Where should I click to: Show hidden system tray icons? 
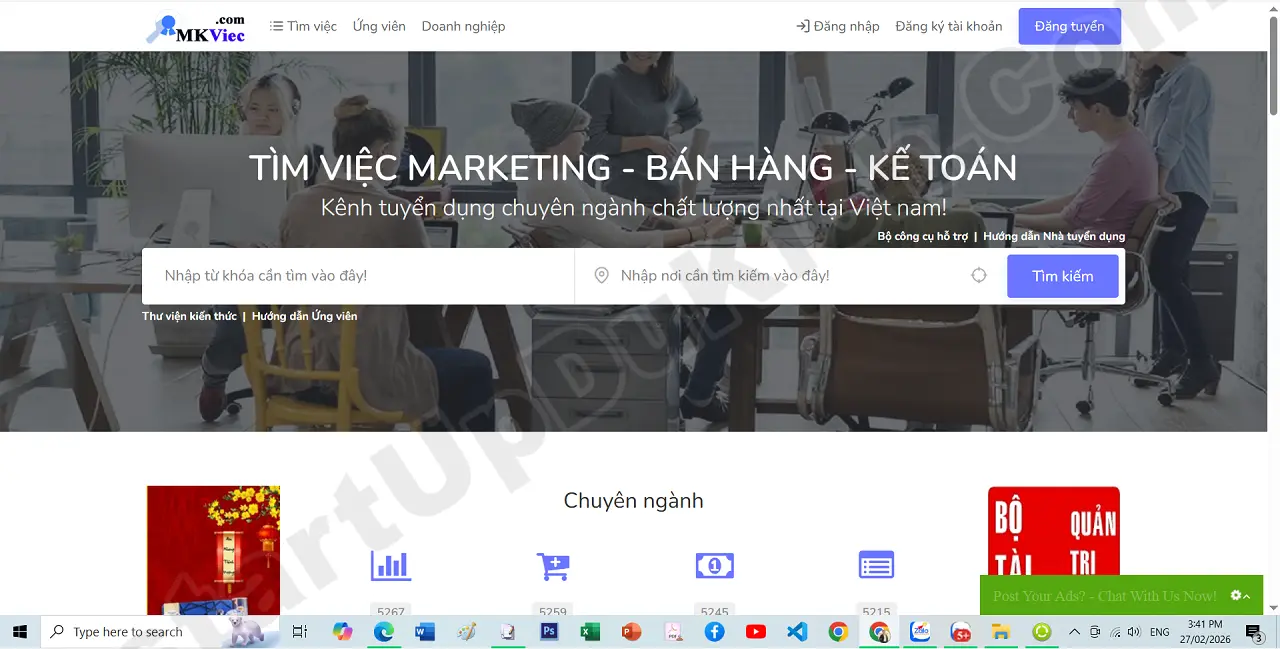pos(1074,632)
